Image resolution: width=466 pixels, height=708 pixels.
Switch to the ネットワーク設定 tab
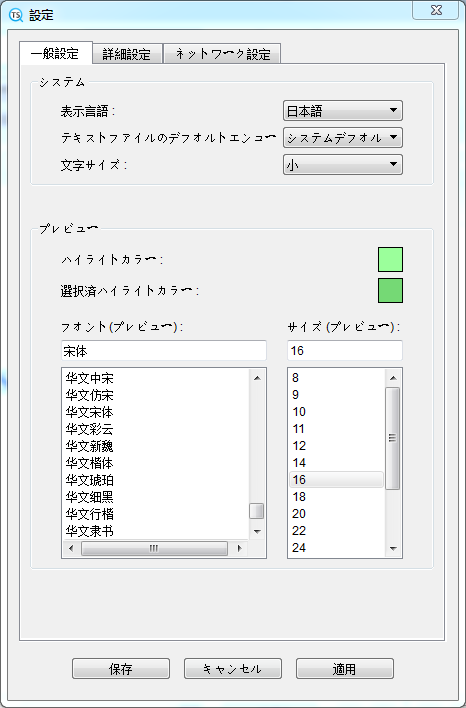tap(222, 54)
